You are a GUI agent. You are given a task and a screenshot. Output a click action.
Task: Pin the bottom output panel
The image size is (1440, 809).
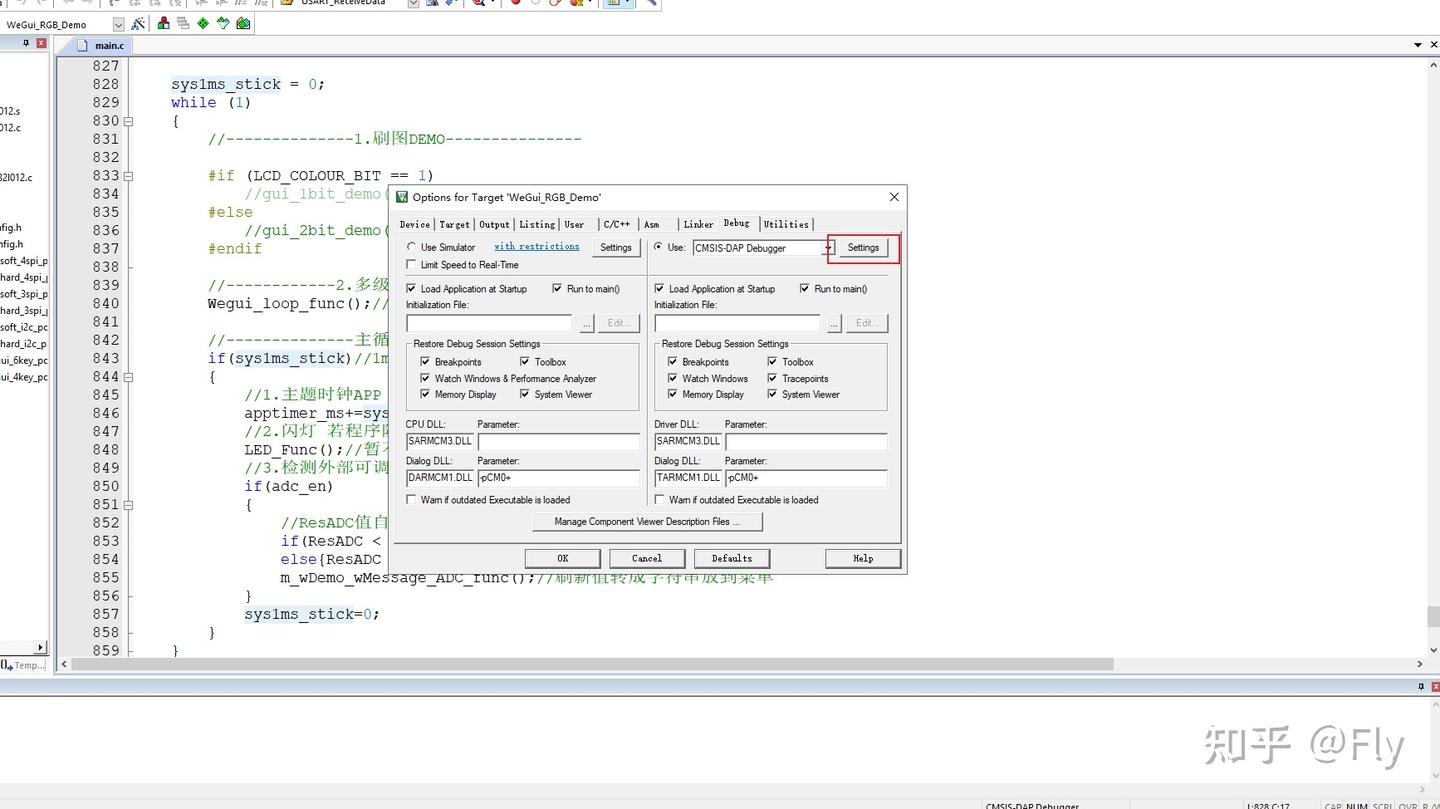[x=1421, y=687]
